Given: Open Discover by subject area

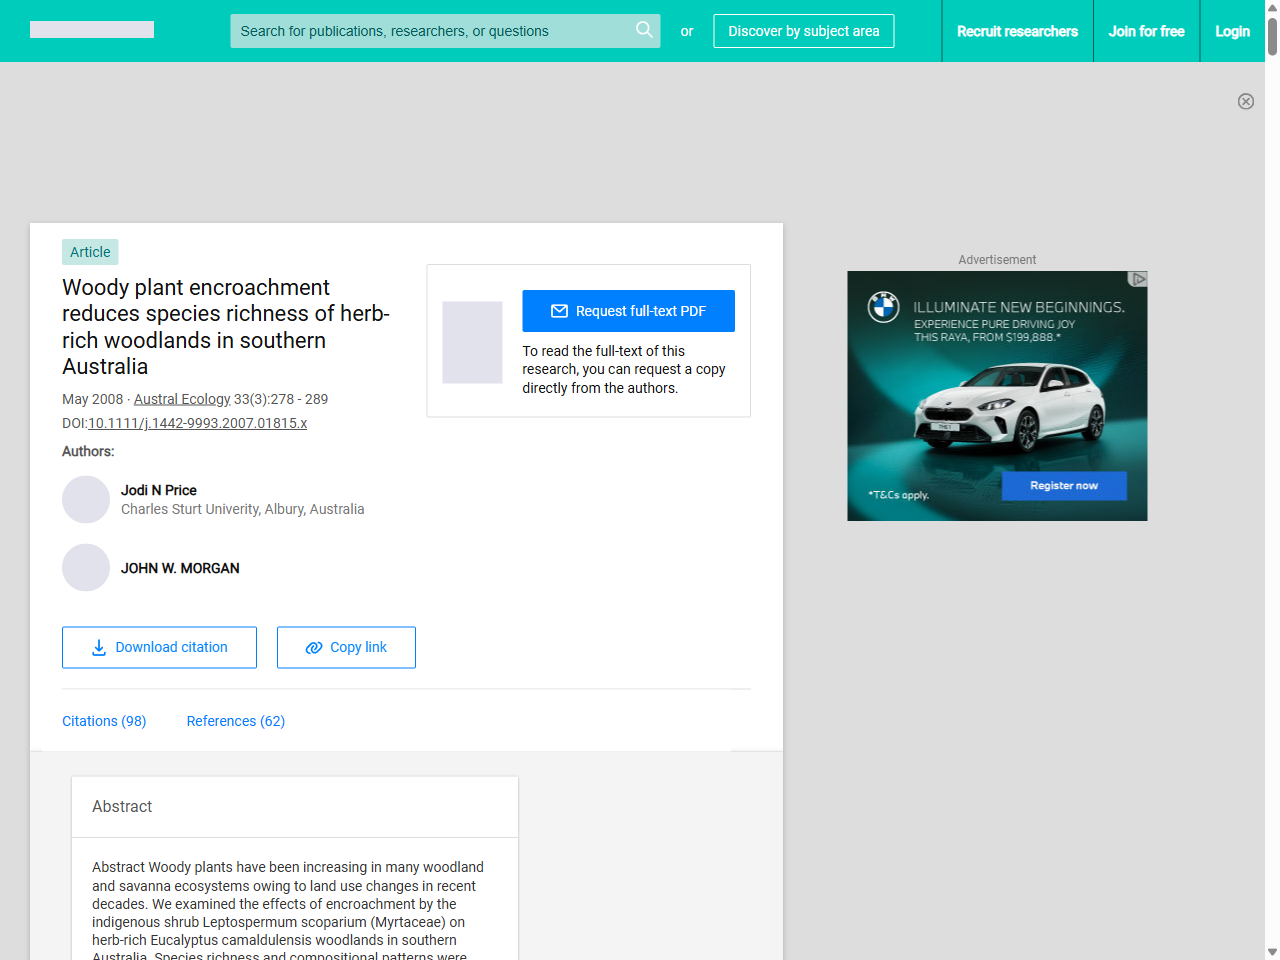Looking at the screenshot, I should tap(803, 31).
